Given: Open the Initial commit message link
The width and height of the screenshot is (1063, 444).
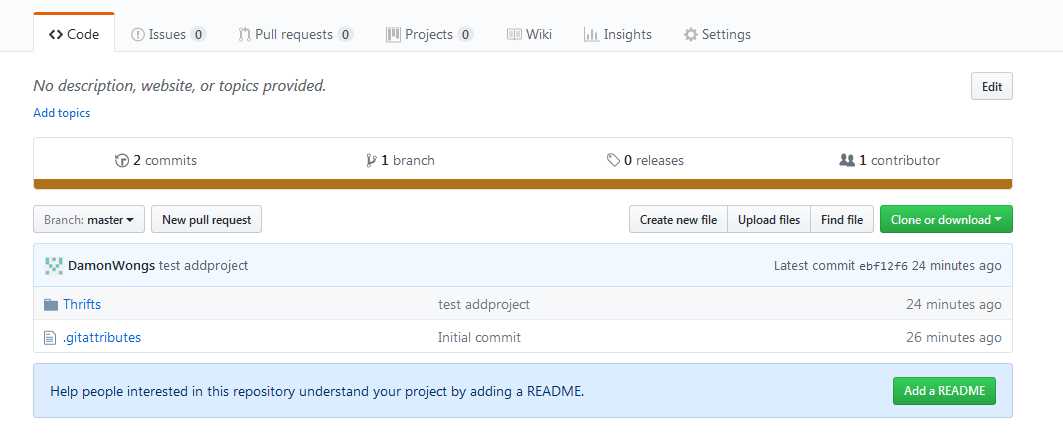Looking at the screenshot, I should (479, 337).
